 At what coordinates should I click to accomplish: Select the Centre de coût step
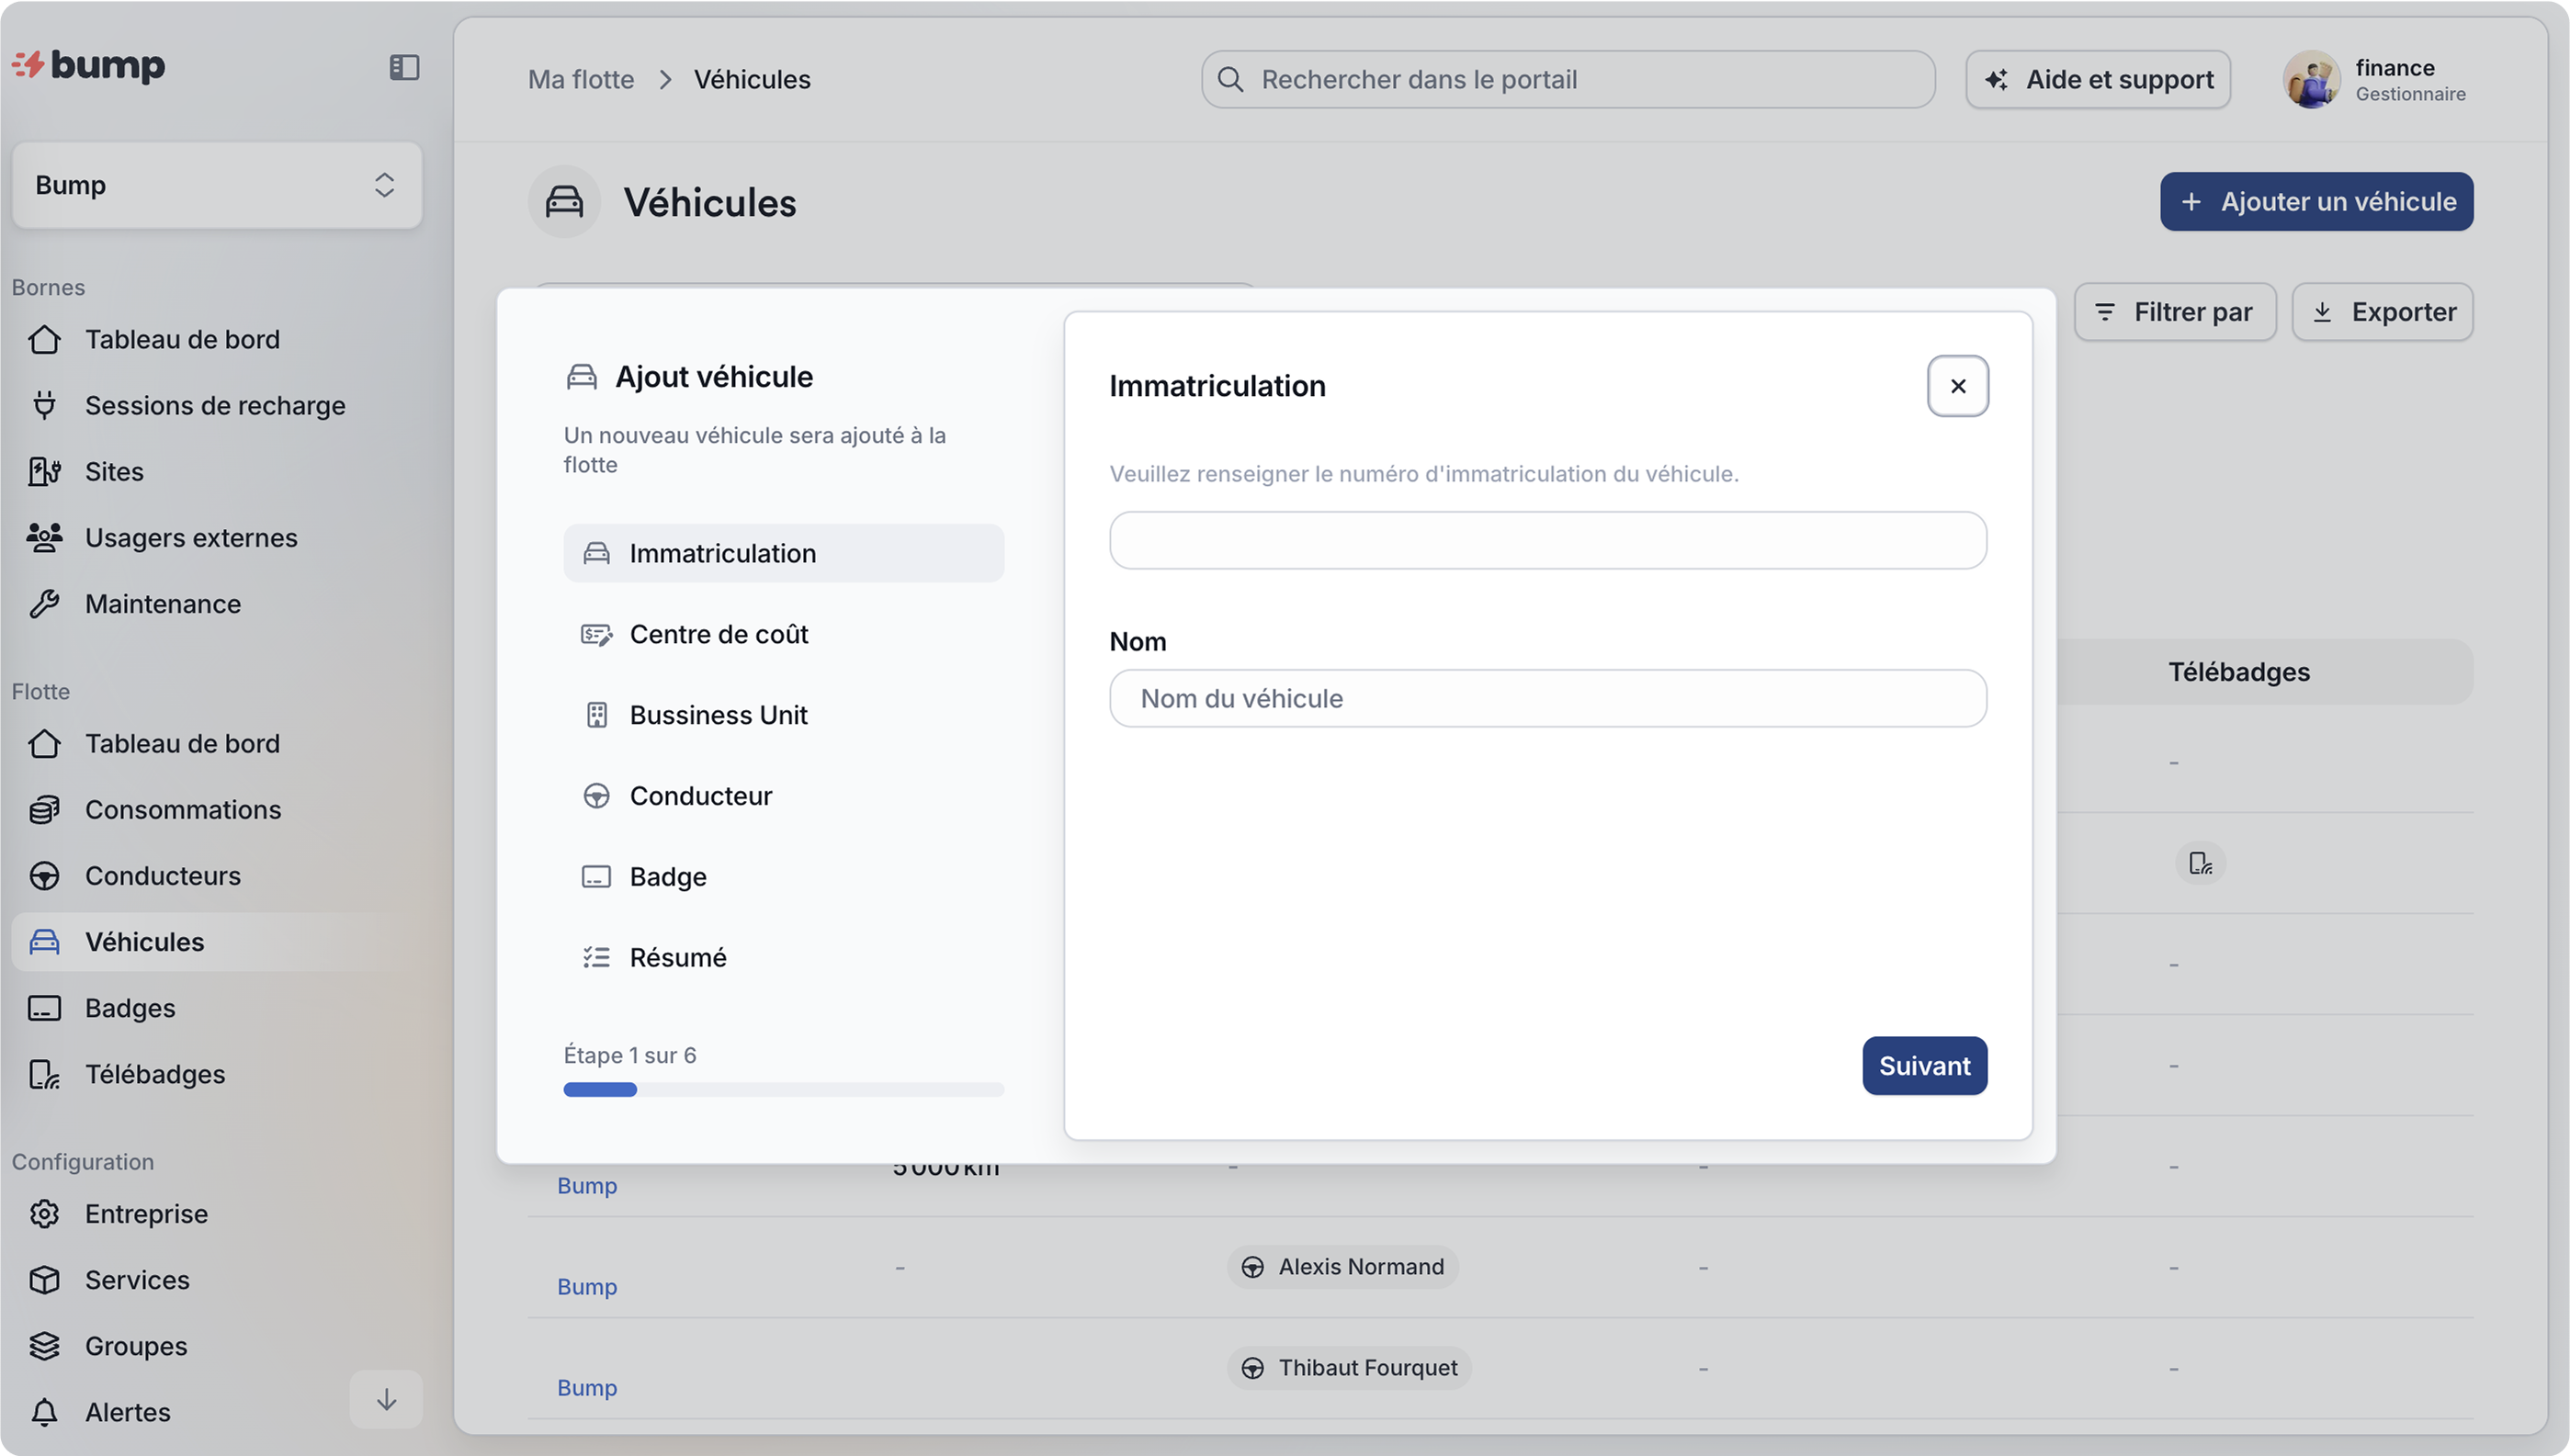718,634
